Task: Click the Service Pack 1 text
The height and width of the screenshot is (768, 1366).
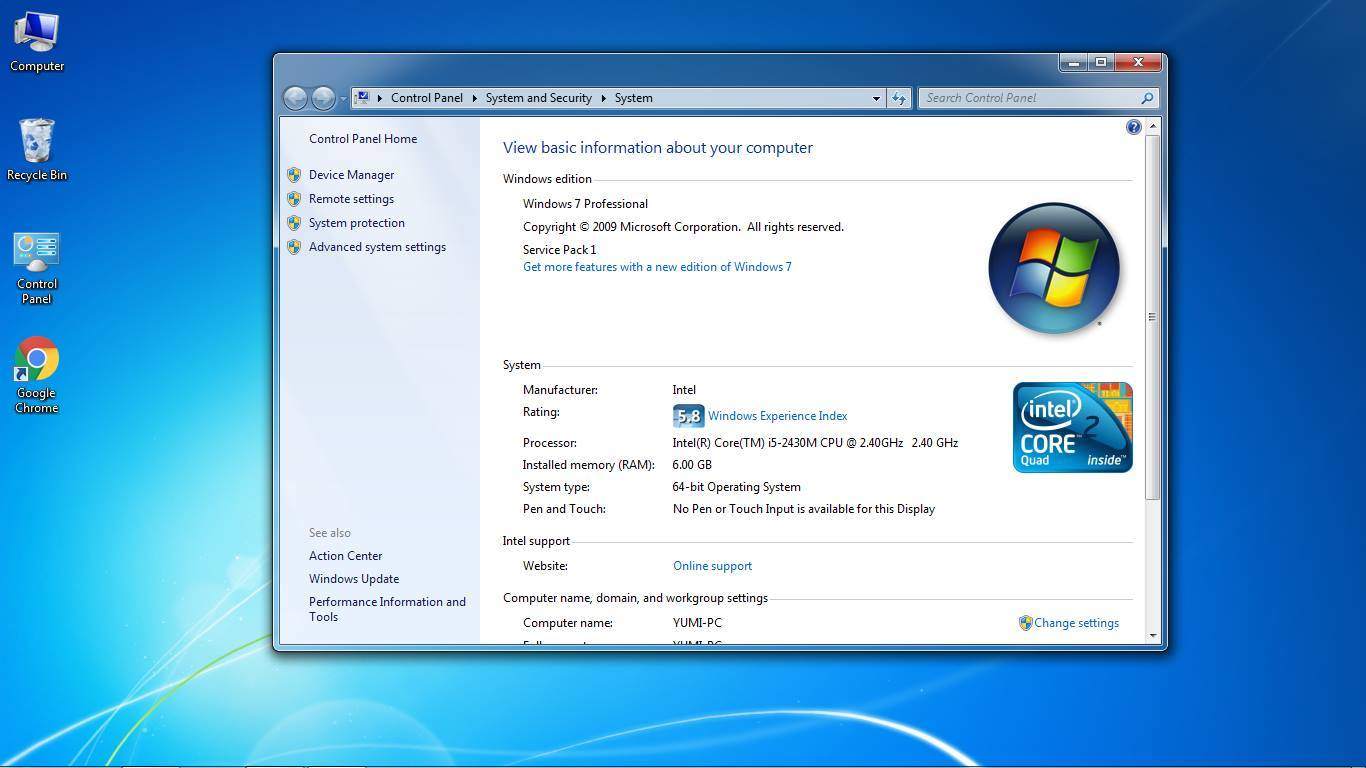Action: tap(559, 250)
